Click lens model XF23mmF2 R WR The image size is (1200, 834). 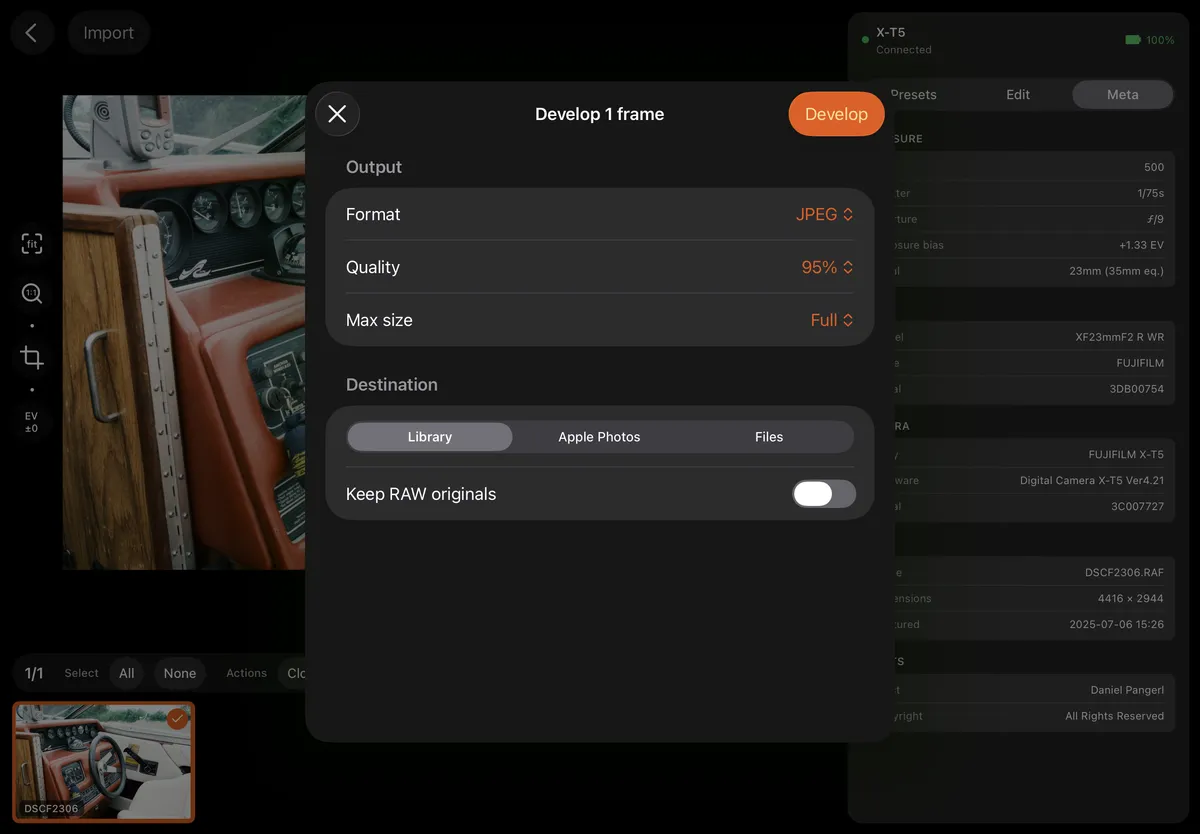[x=1120, y=337]
